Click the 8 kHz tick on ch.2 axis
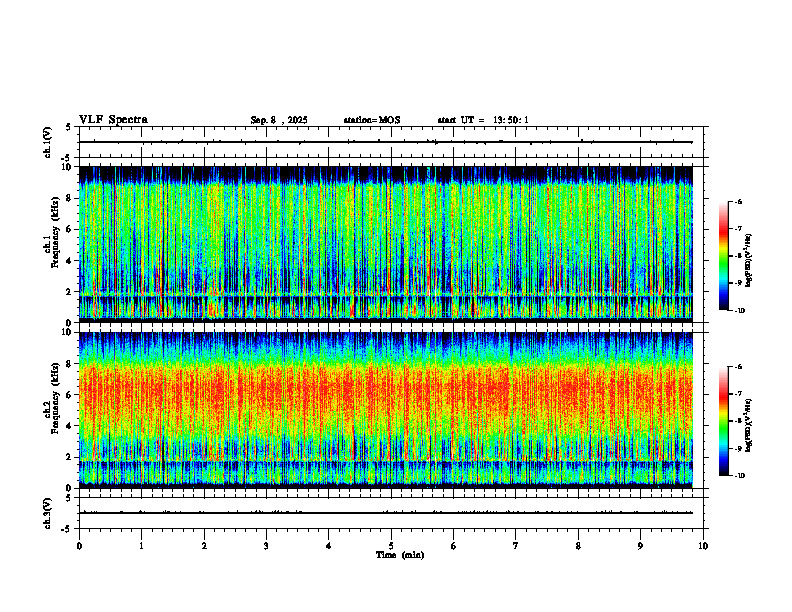792x612 pixels. (70, 364)
